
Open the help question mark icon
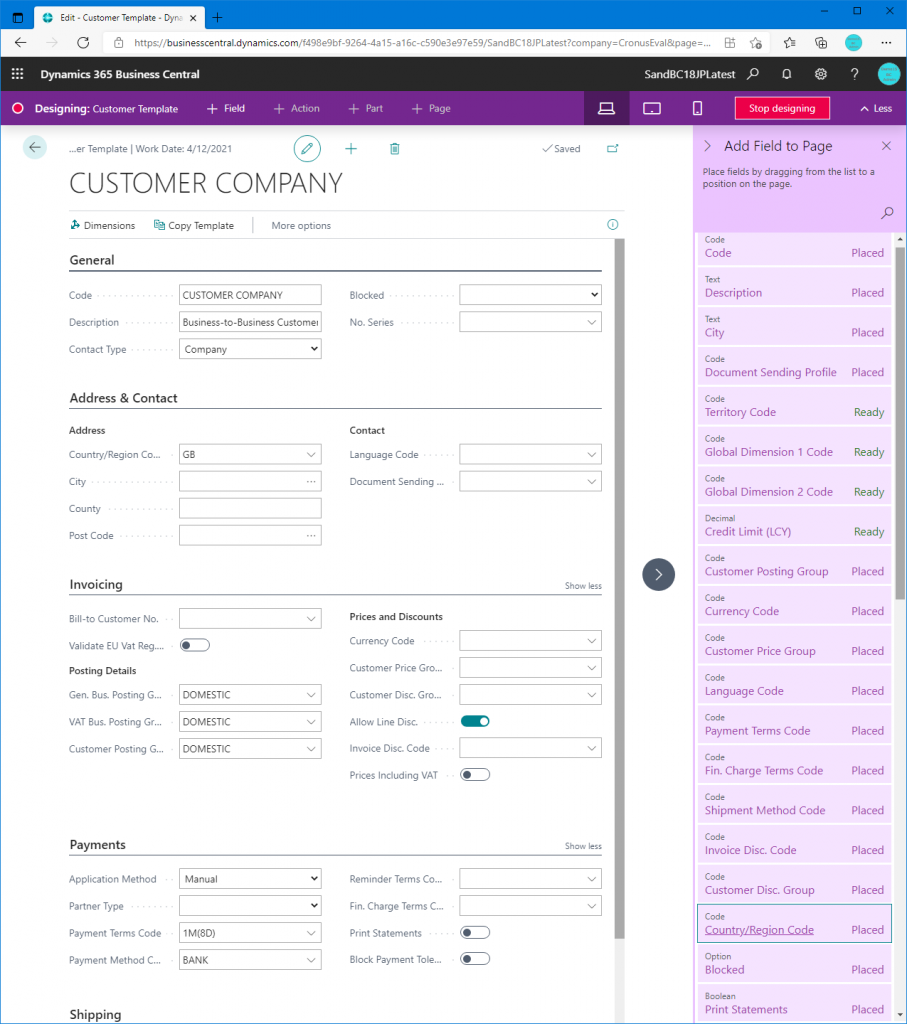pos(854,74)
